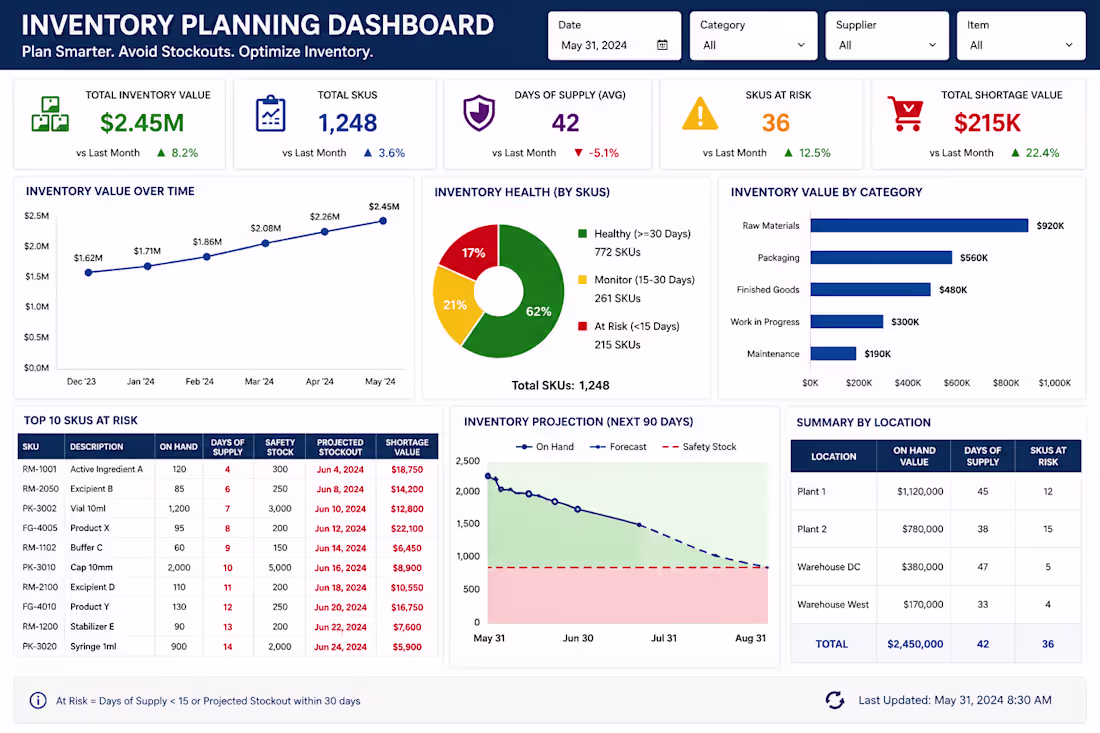Click the green inventory boxes icon
The image size is (1100, 733).
(50, 114)
